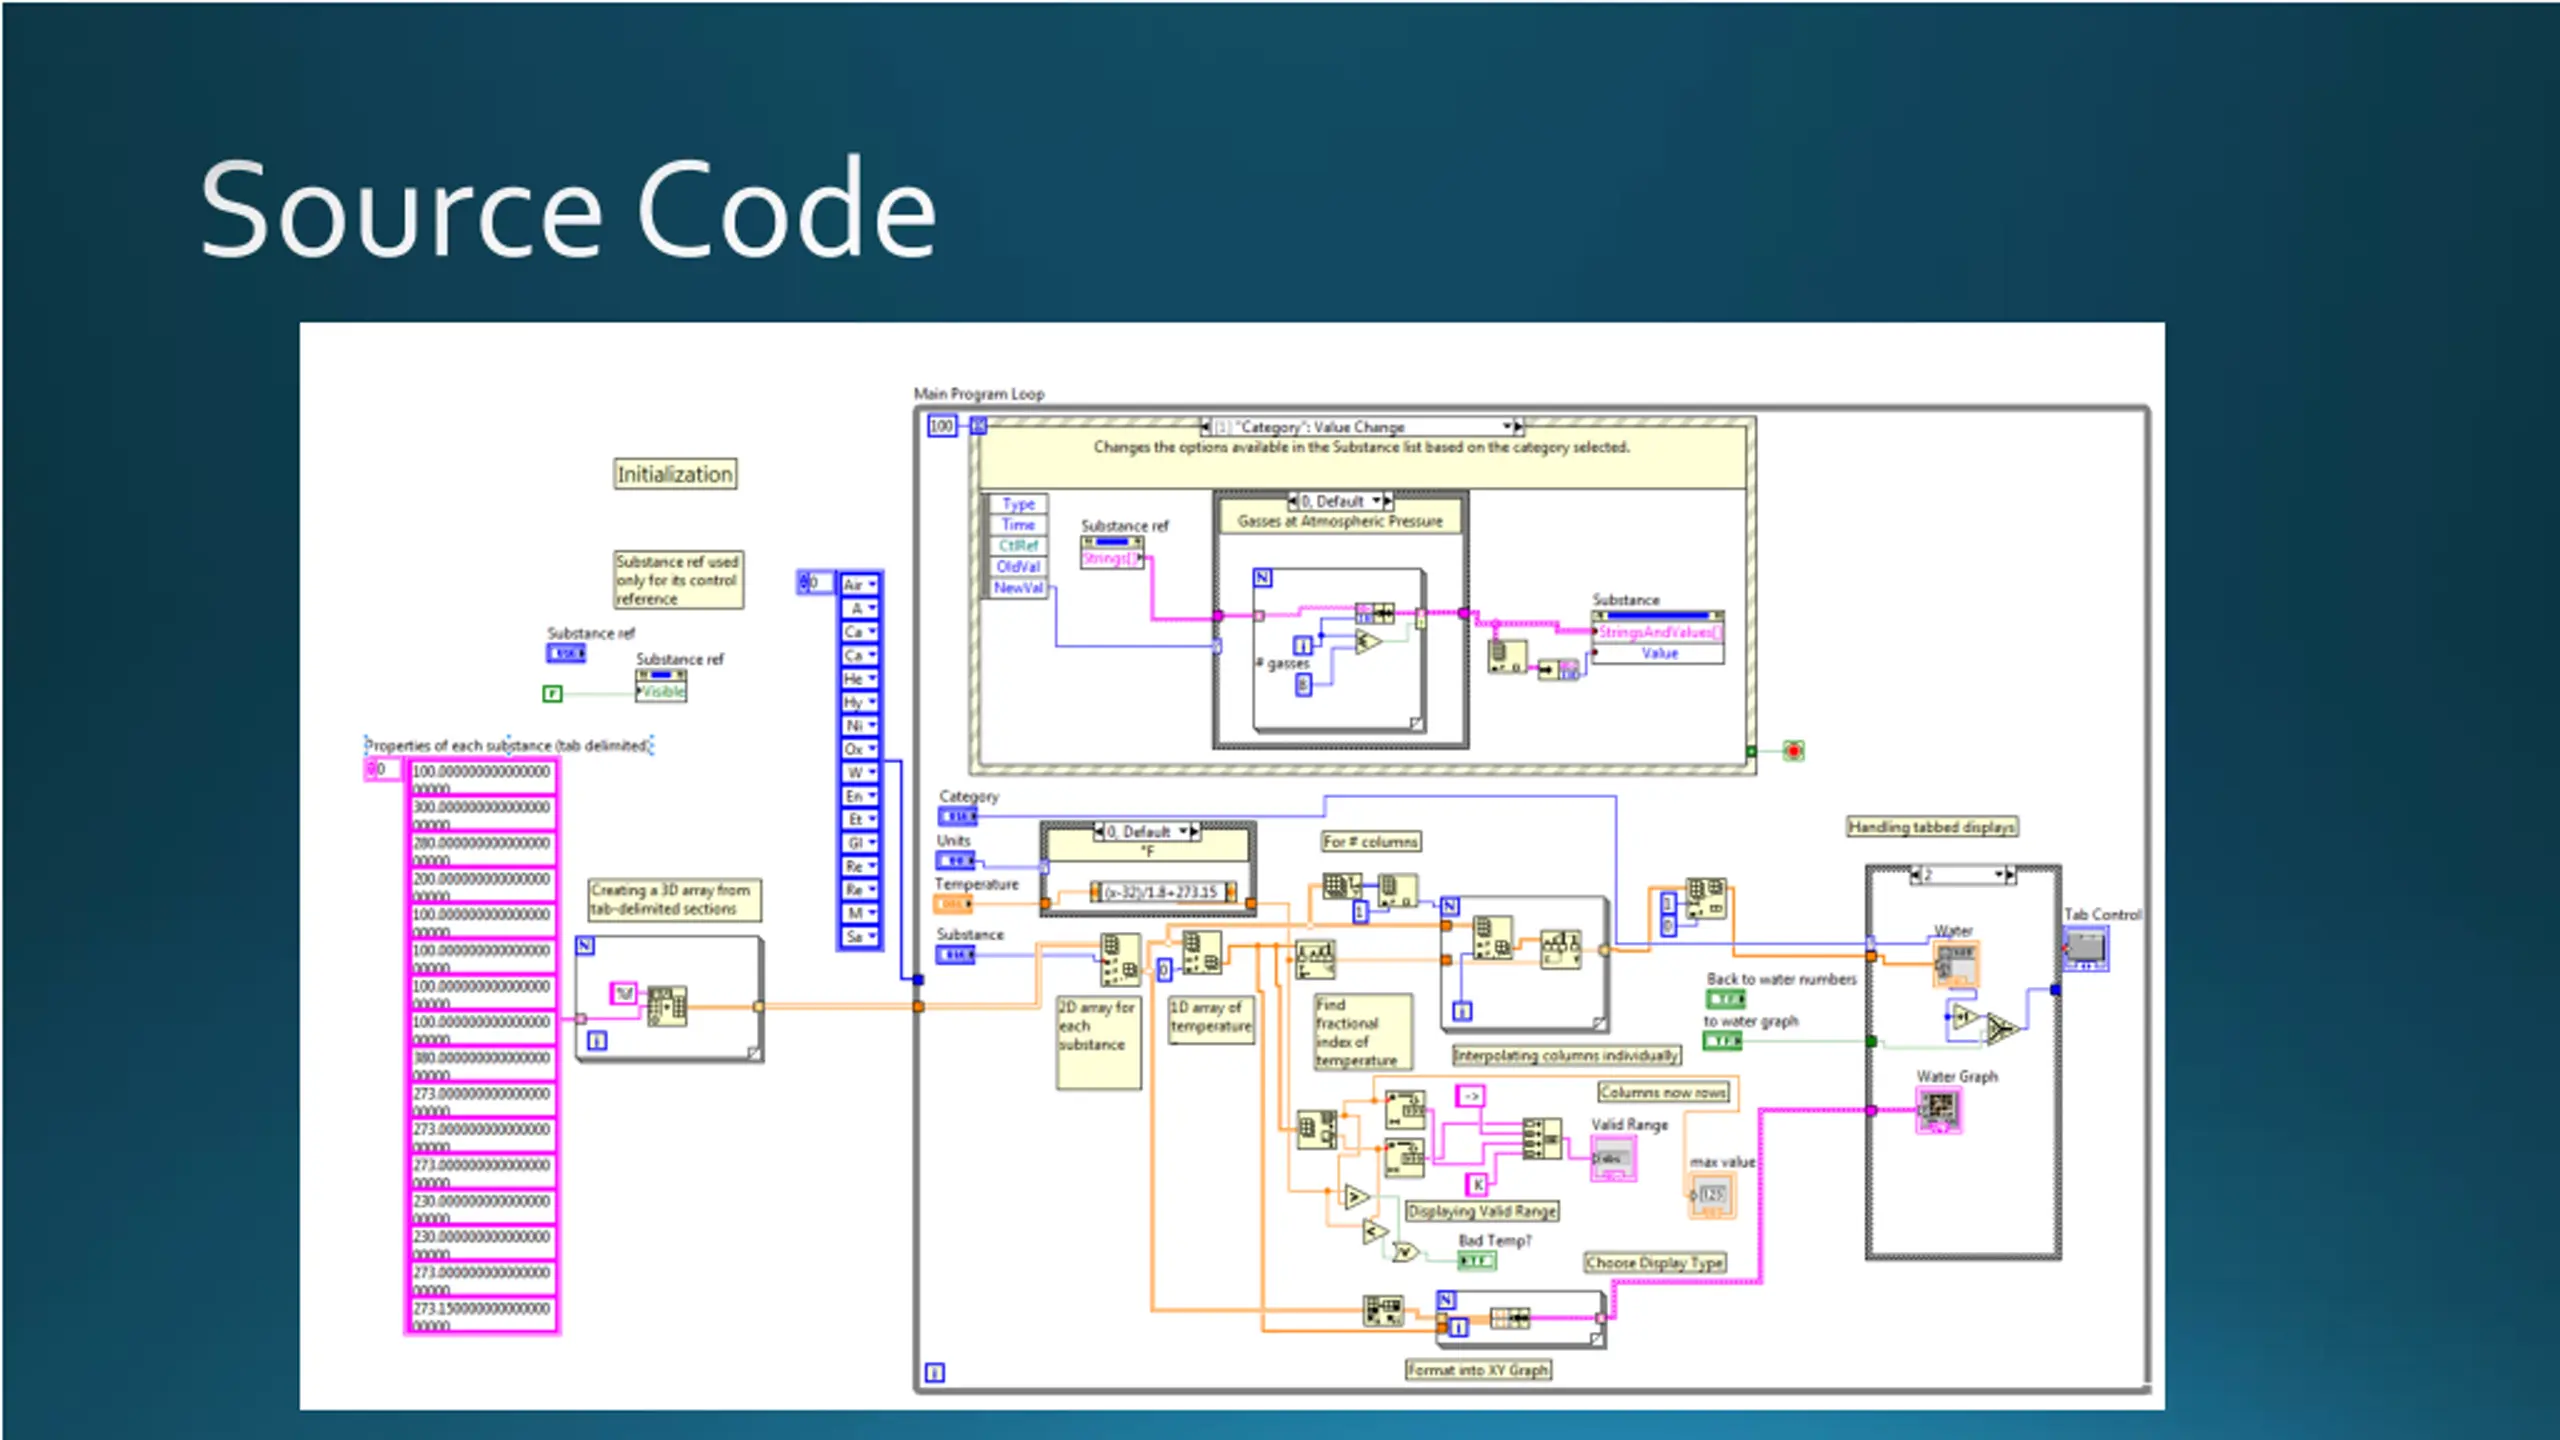Click the formula '(x-32)/1.8+273.15' expression node

(1162, 892)
